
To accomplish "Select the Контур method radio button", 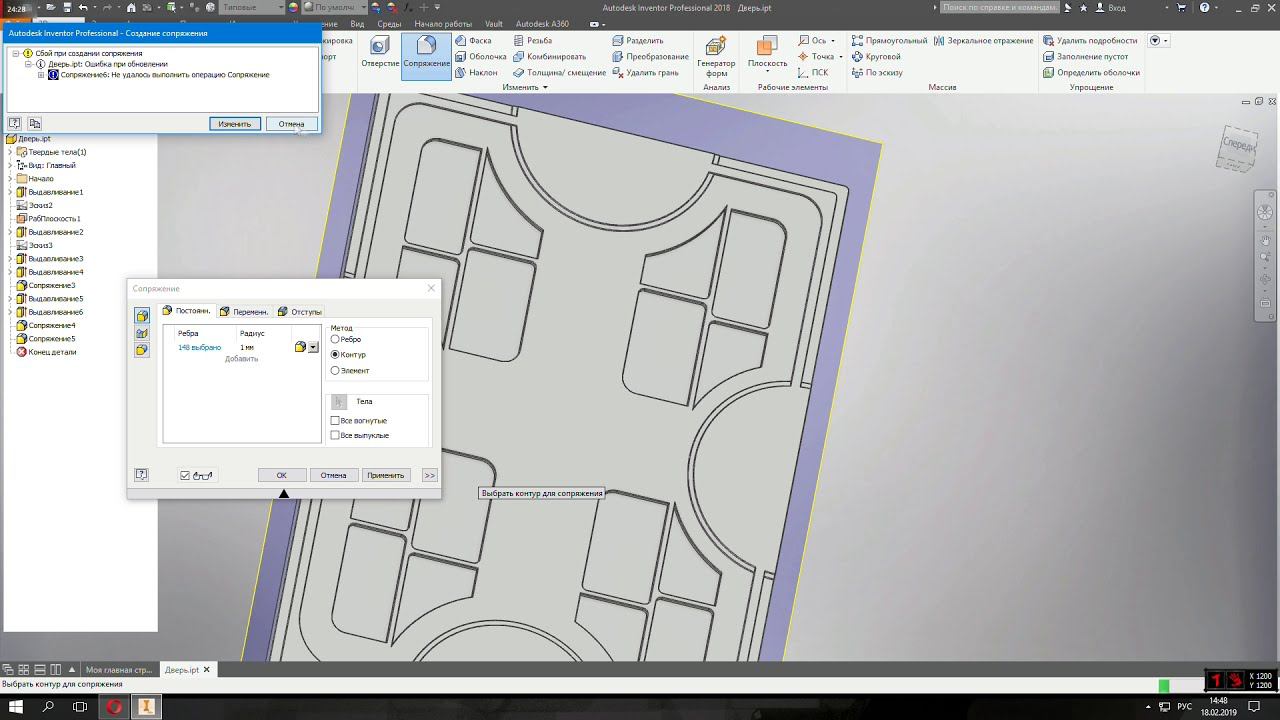I will 335,355.
